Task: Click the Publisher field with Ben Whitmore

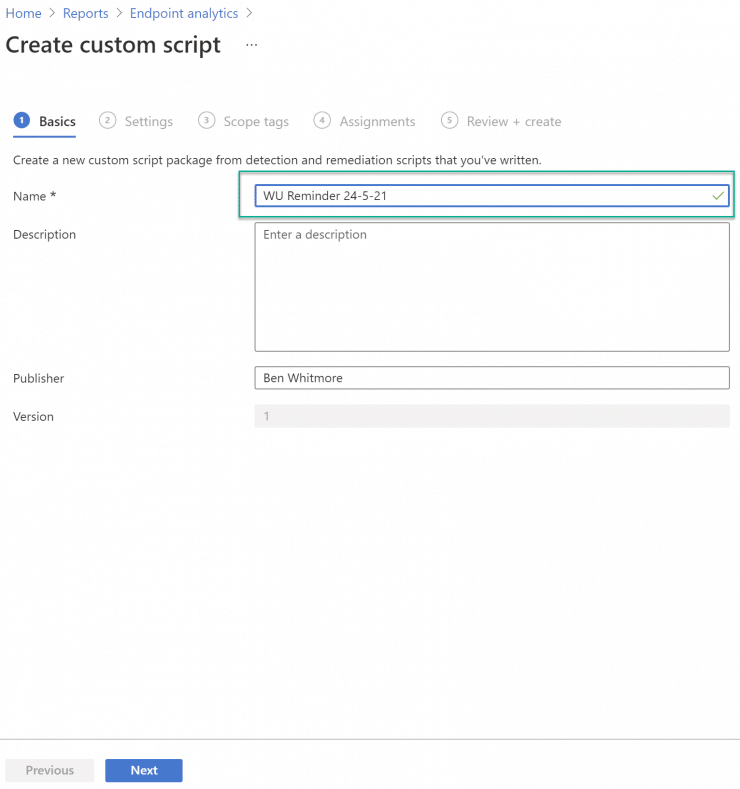Action: pos(492,378)
